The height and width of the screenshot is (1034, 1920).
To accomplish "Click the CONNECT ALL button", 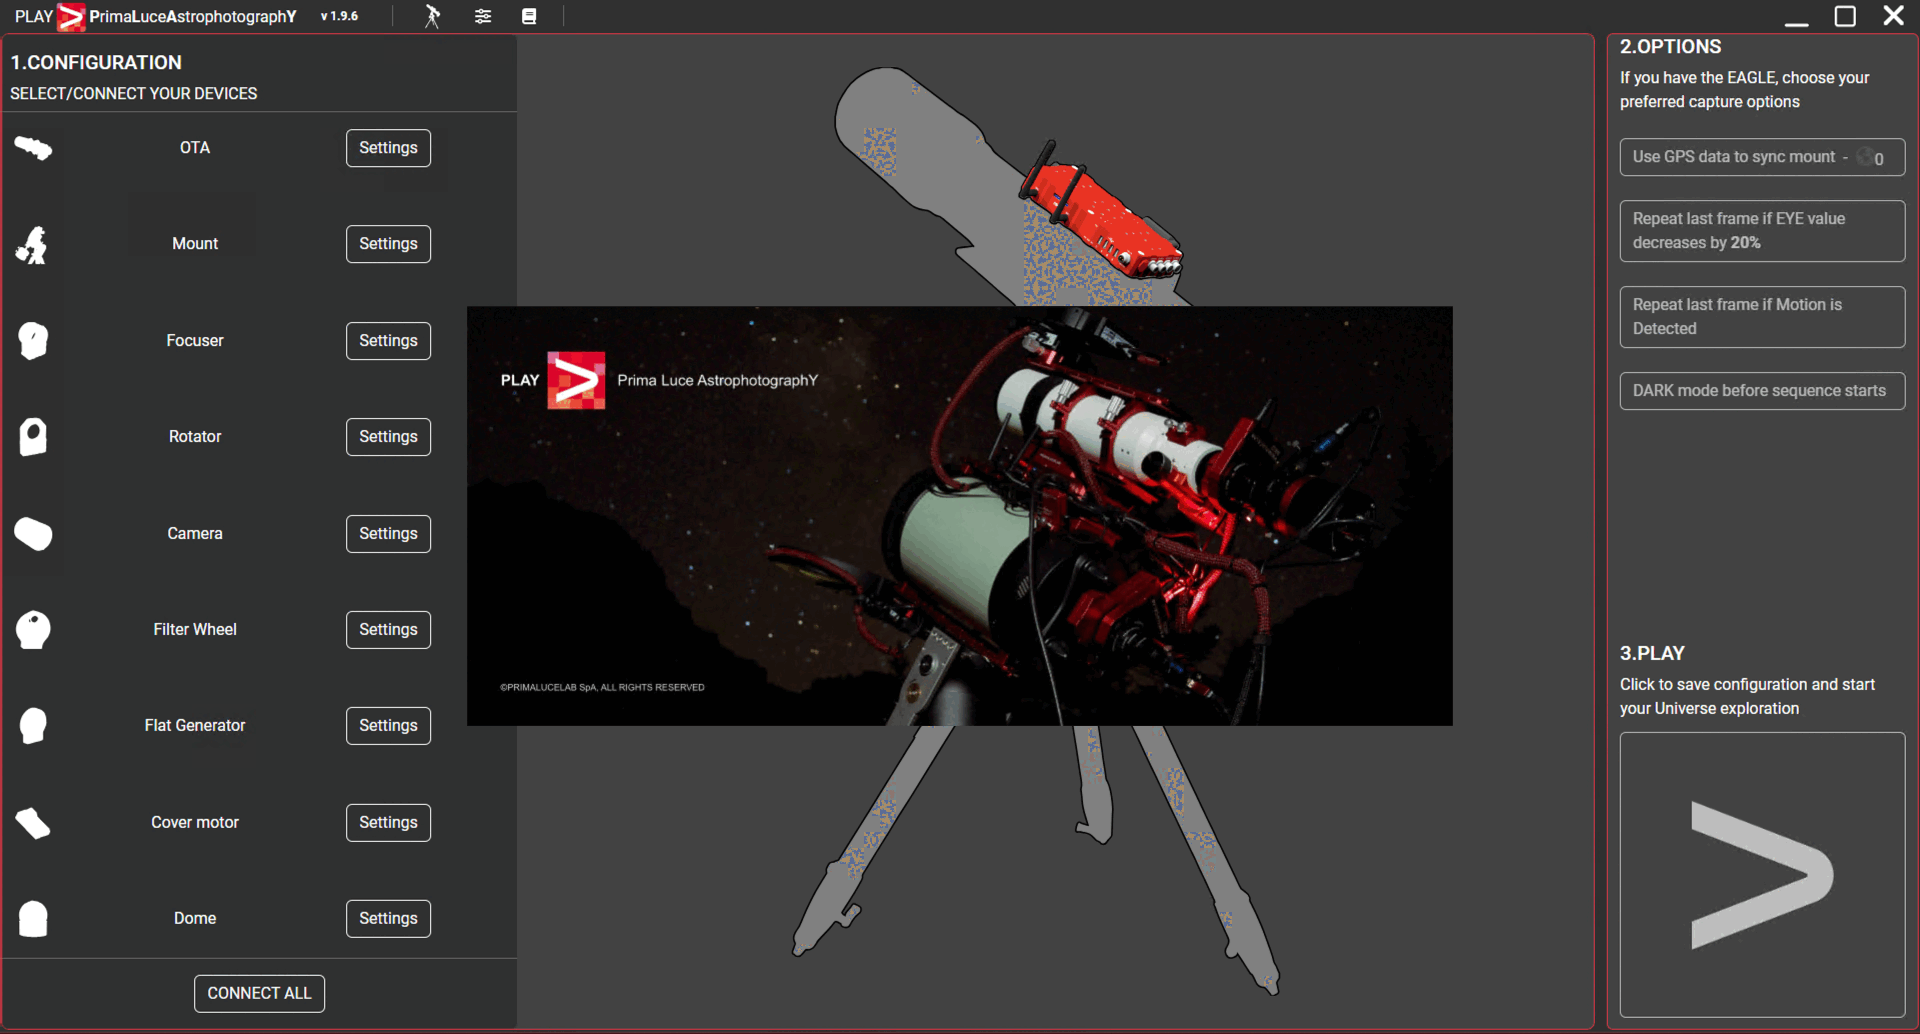I will [x=259, y=994].
